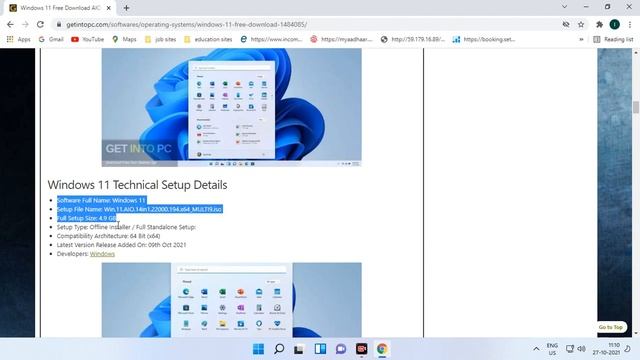Open the http://59.179.16.89 bookmark

(x=413, y=39)
